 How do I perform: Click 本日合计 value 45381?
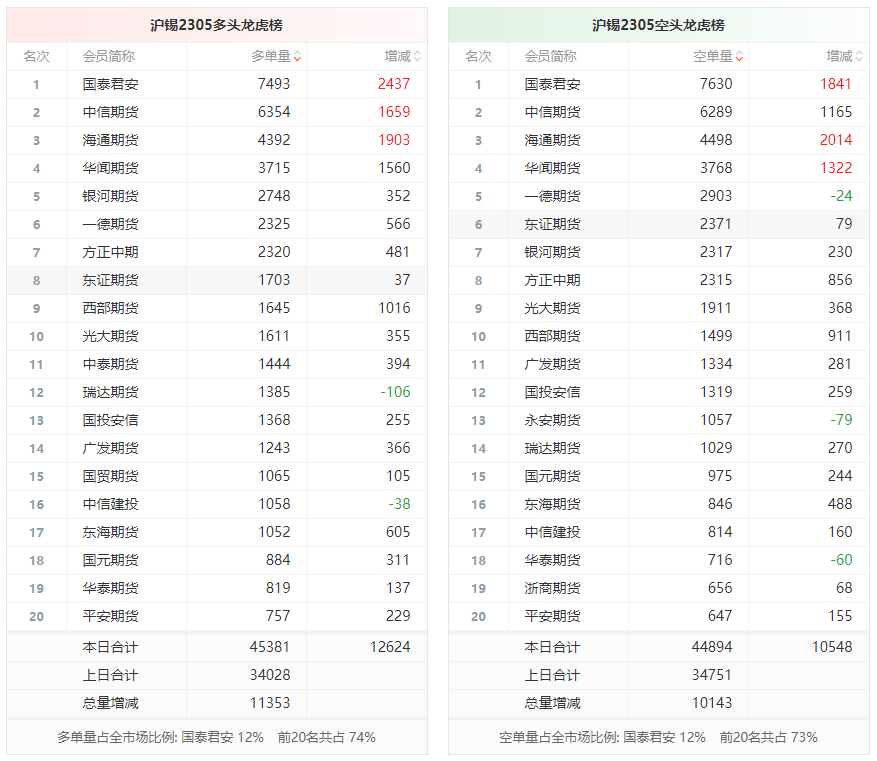point(270,647)
